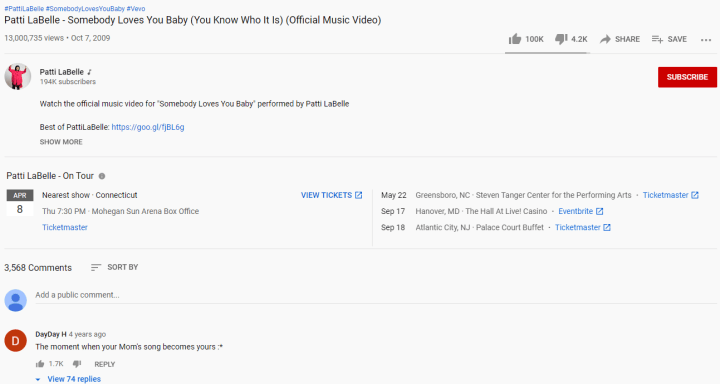Click the Add a public comment field
Viewport: 720px width, 384px height.
376,295
